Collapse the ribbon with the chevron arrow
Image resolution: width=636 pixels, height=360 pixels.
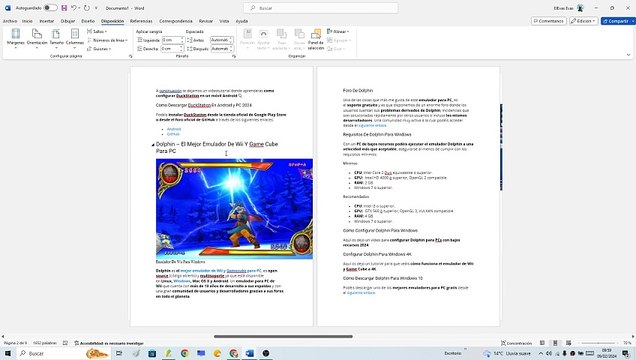[x=628, y=55]
